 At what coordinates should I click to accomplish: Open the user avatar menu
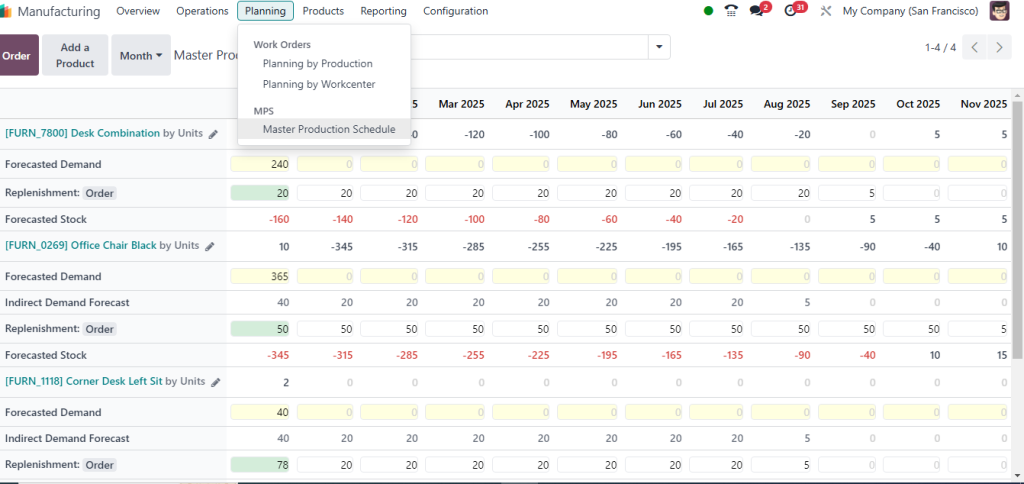pyautogui.click(x=999, y=11)
